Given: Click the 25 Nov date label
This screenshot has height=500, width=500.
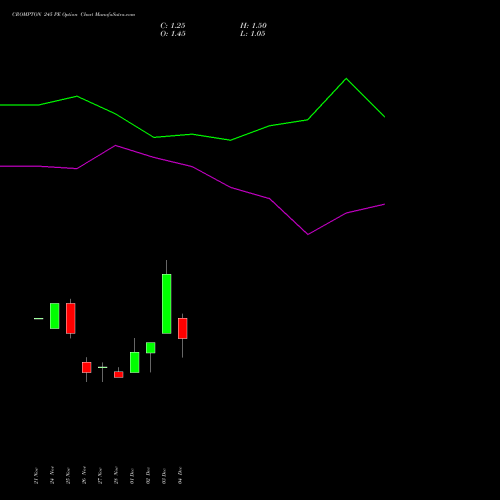Looking at the screenshot, I should click(68, 476).
